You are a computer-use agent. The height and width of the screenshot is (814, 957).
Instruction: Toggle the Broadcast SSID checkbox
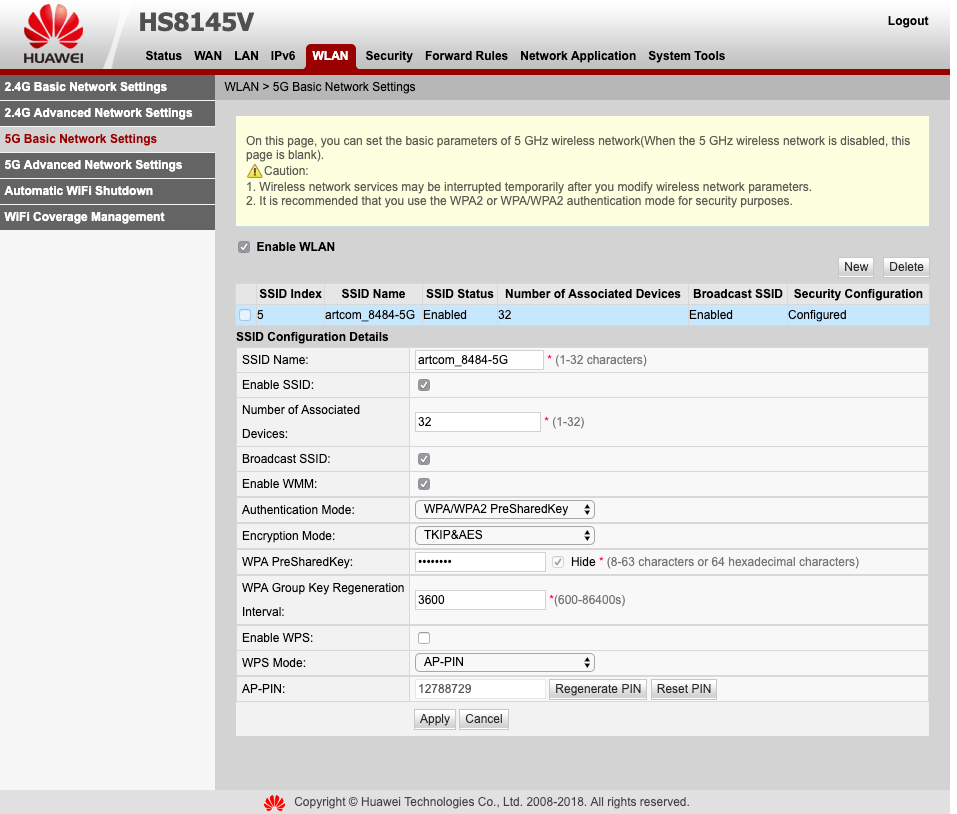424,459
